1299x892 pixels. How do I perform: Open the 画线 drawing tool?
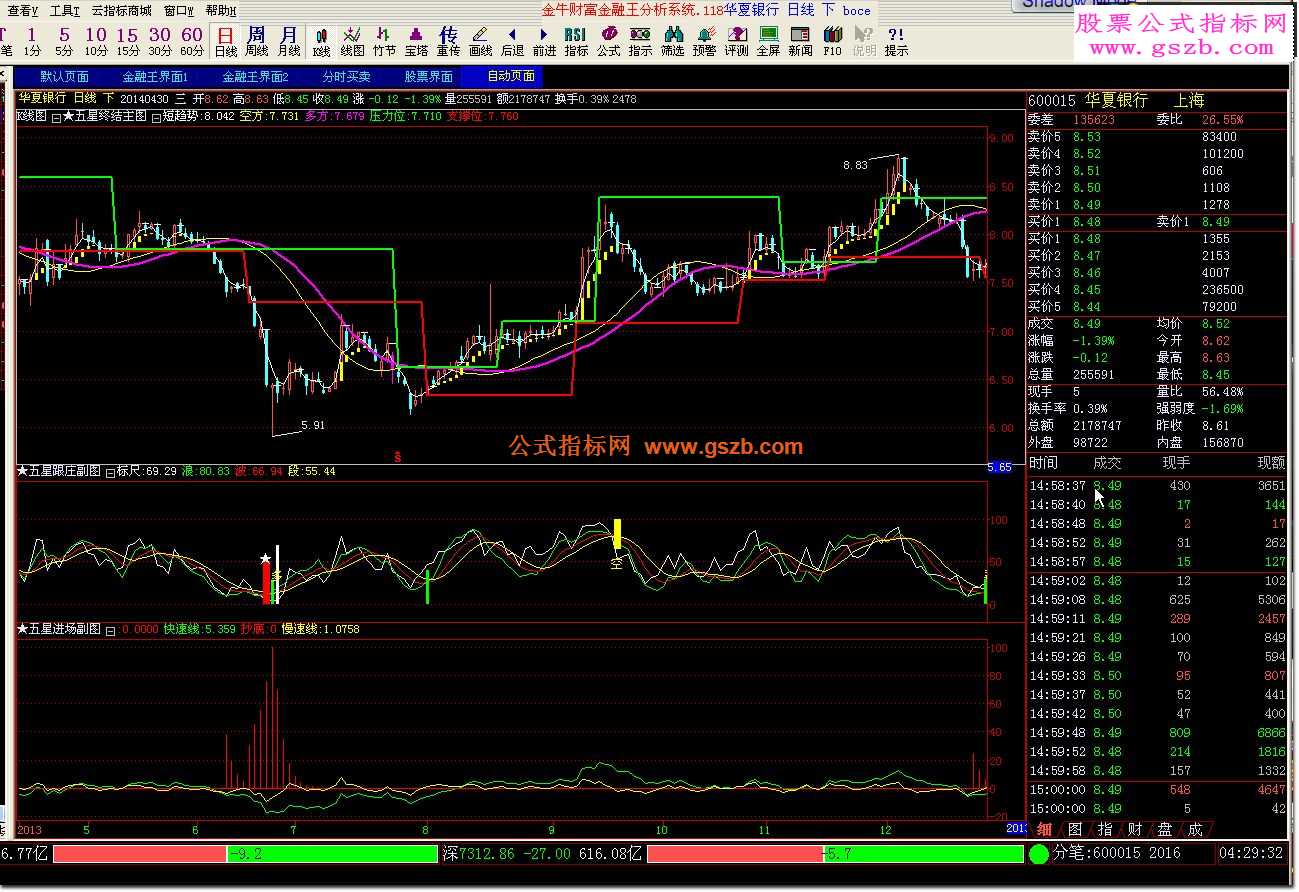(x=480, y=41)
